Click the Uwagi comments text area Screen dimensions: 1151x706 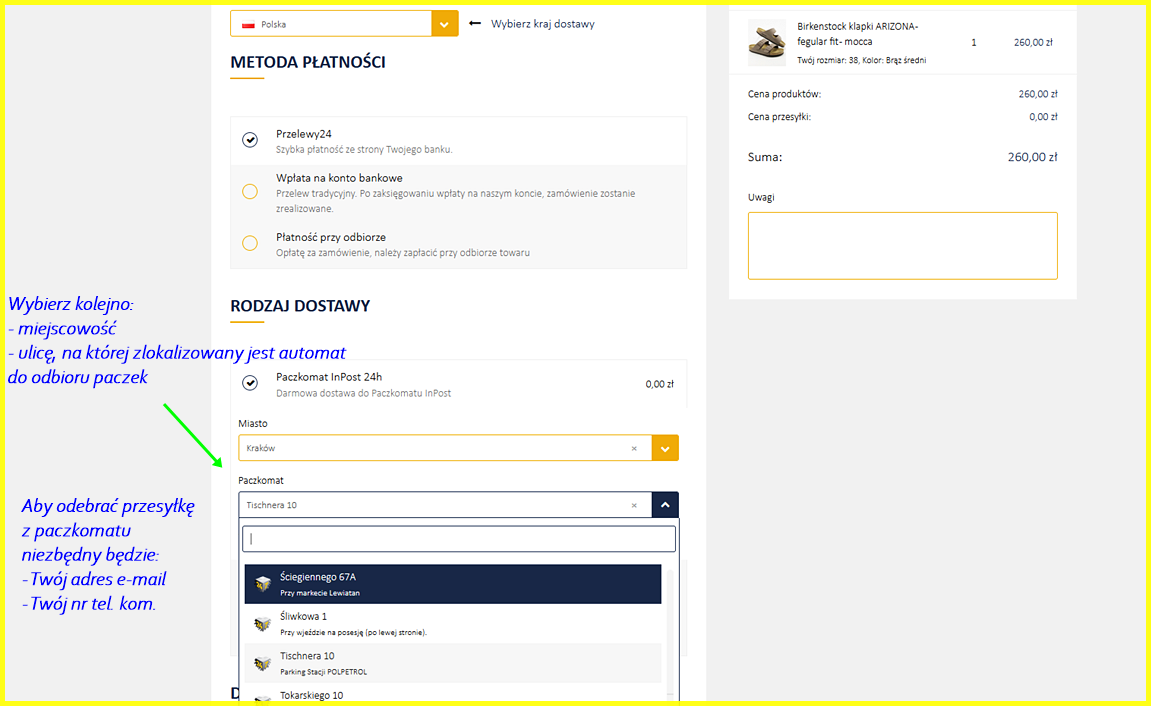tap(903, 246)
